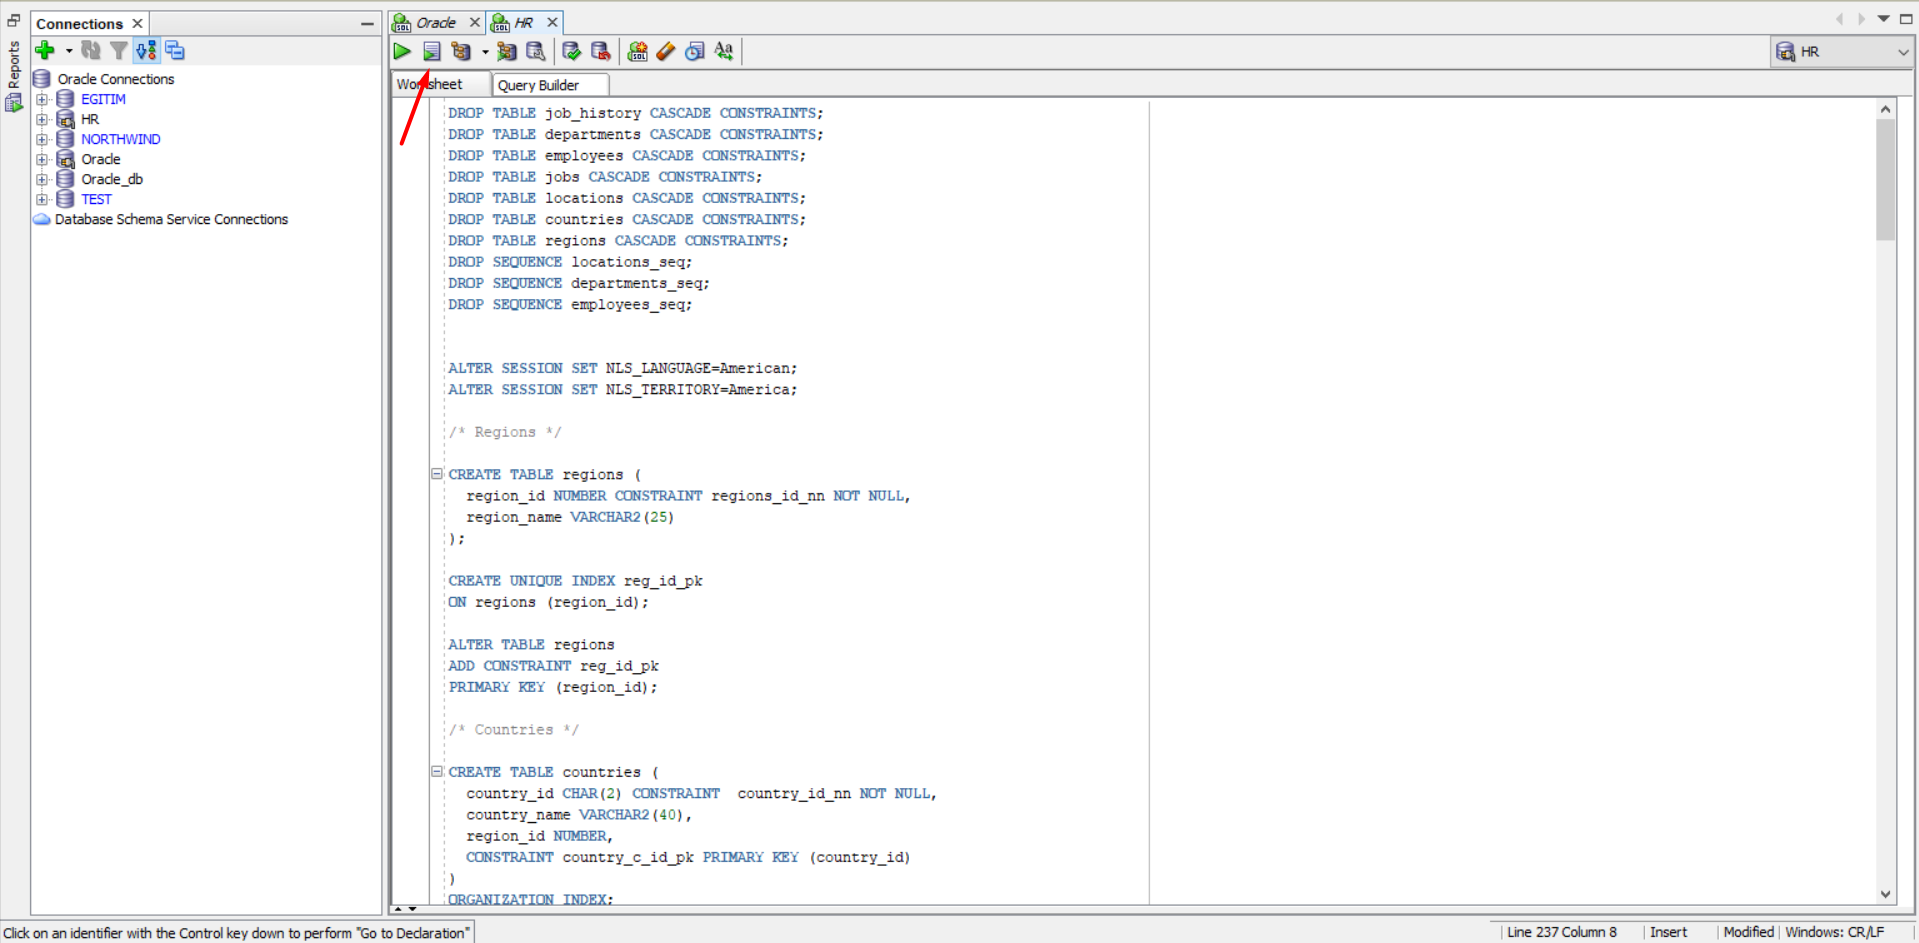Click the editor scrollbar up arrow
The height and width of the screenshot is (943, 1919).
point(1886,109)
